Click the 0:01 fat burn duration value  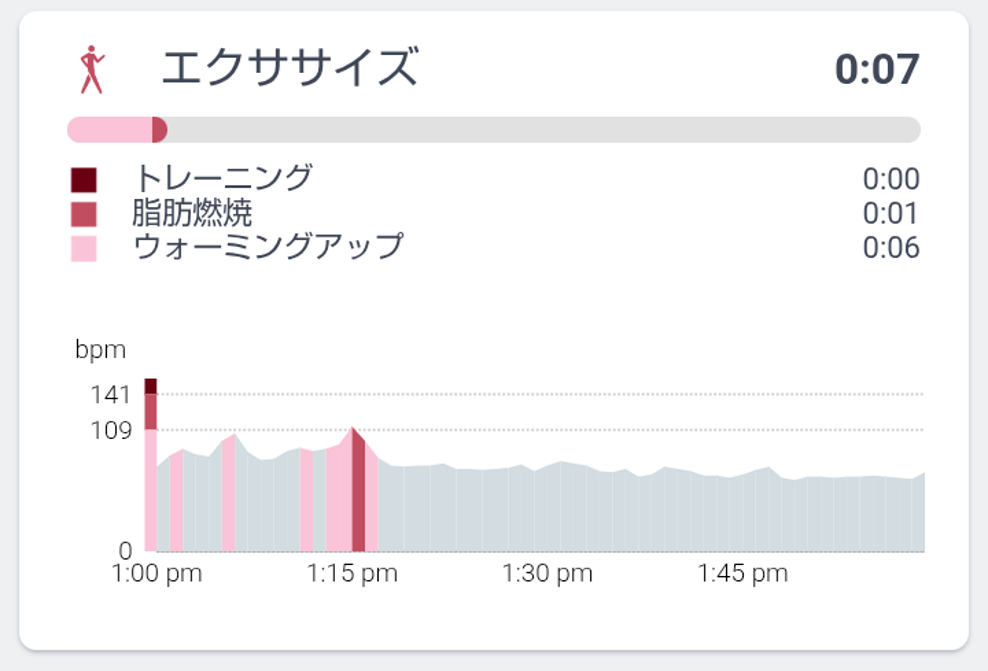(x=891, y=214)
